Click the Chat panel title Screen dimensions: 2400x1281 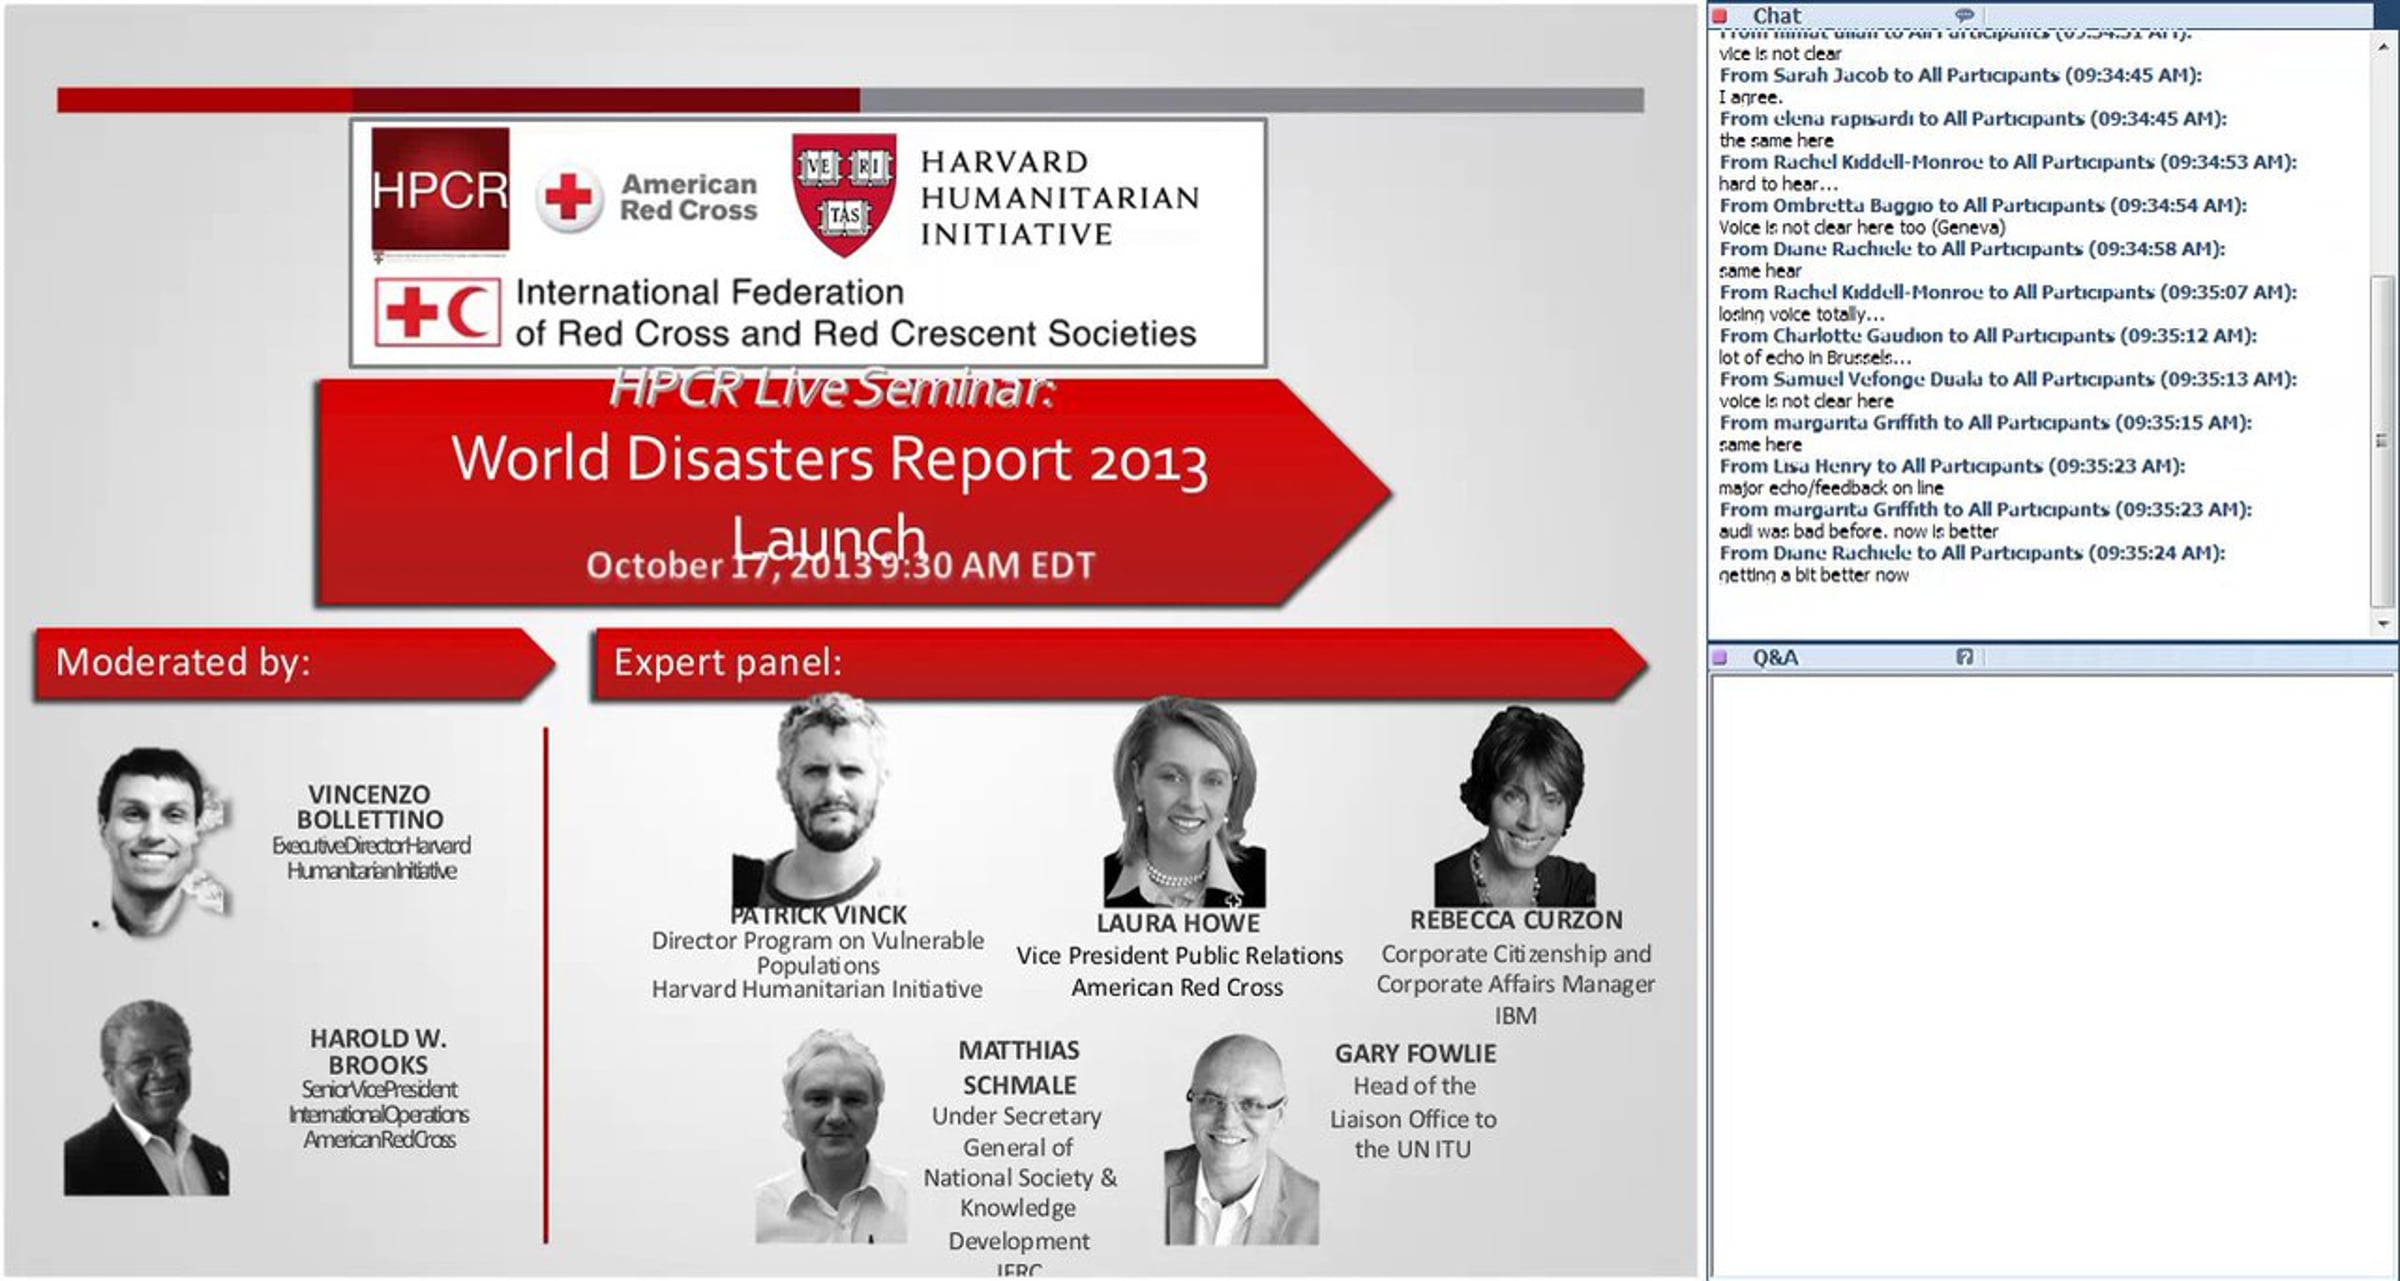1776,15
